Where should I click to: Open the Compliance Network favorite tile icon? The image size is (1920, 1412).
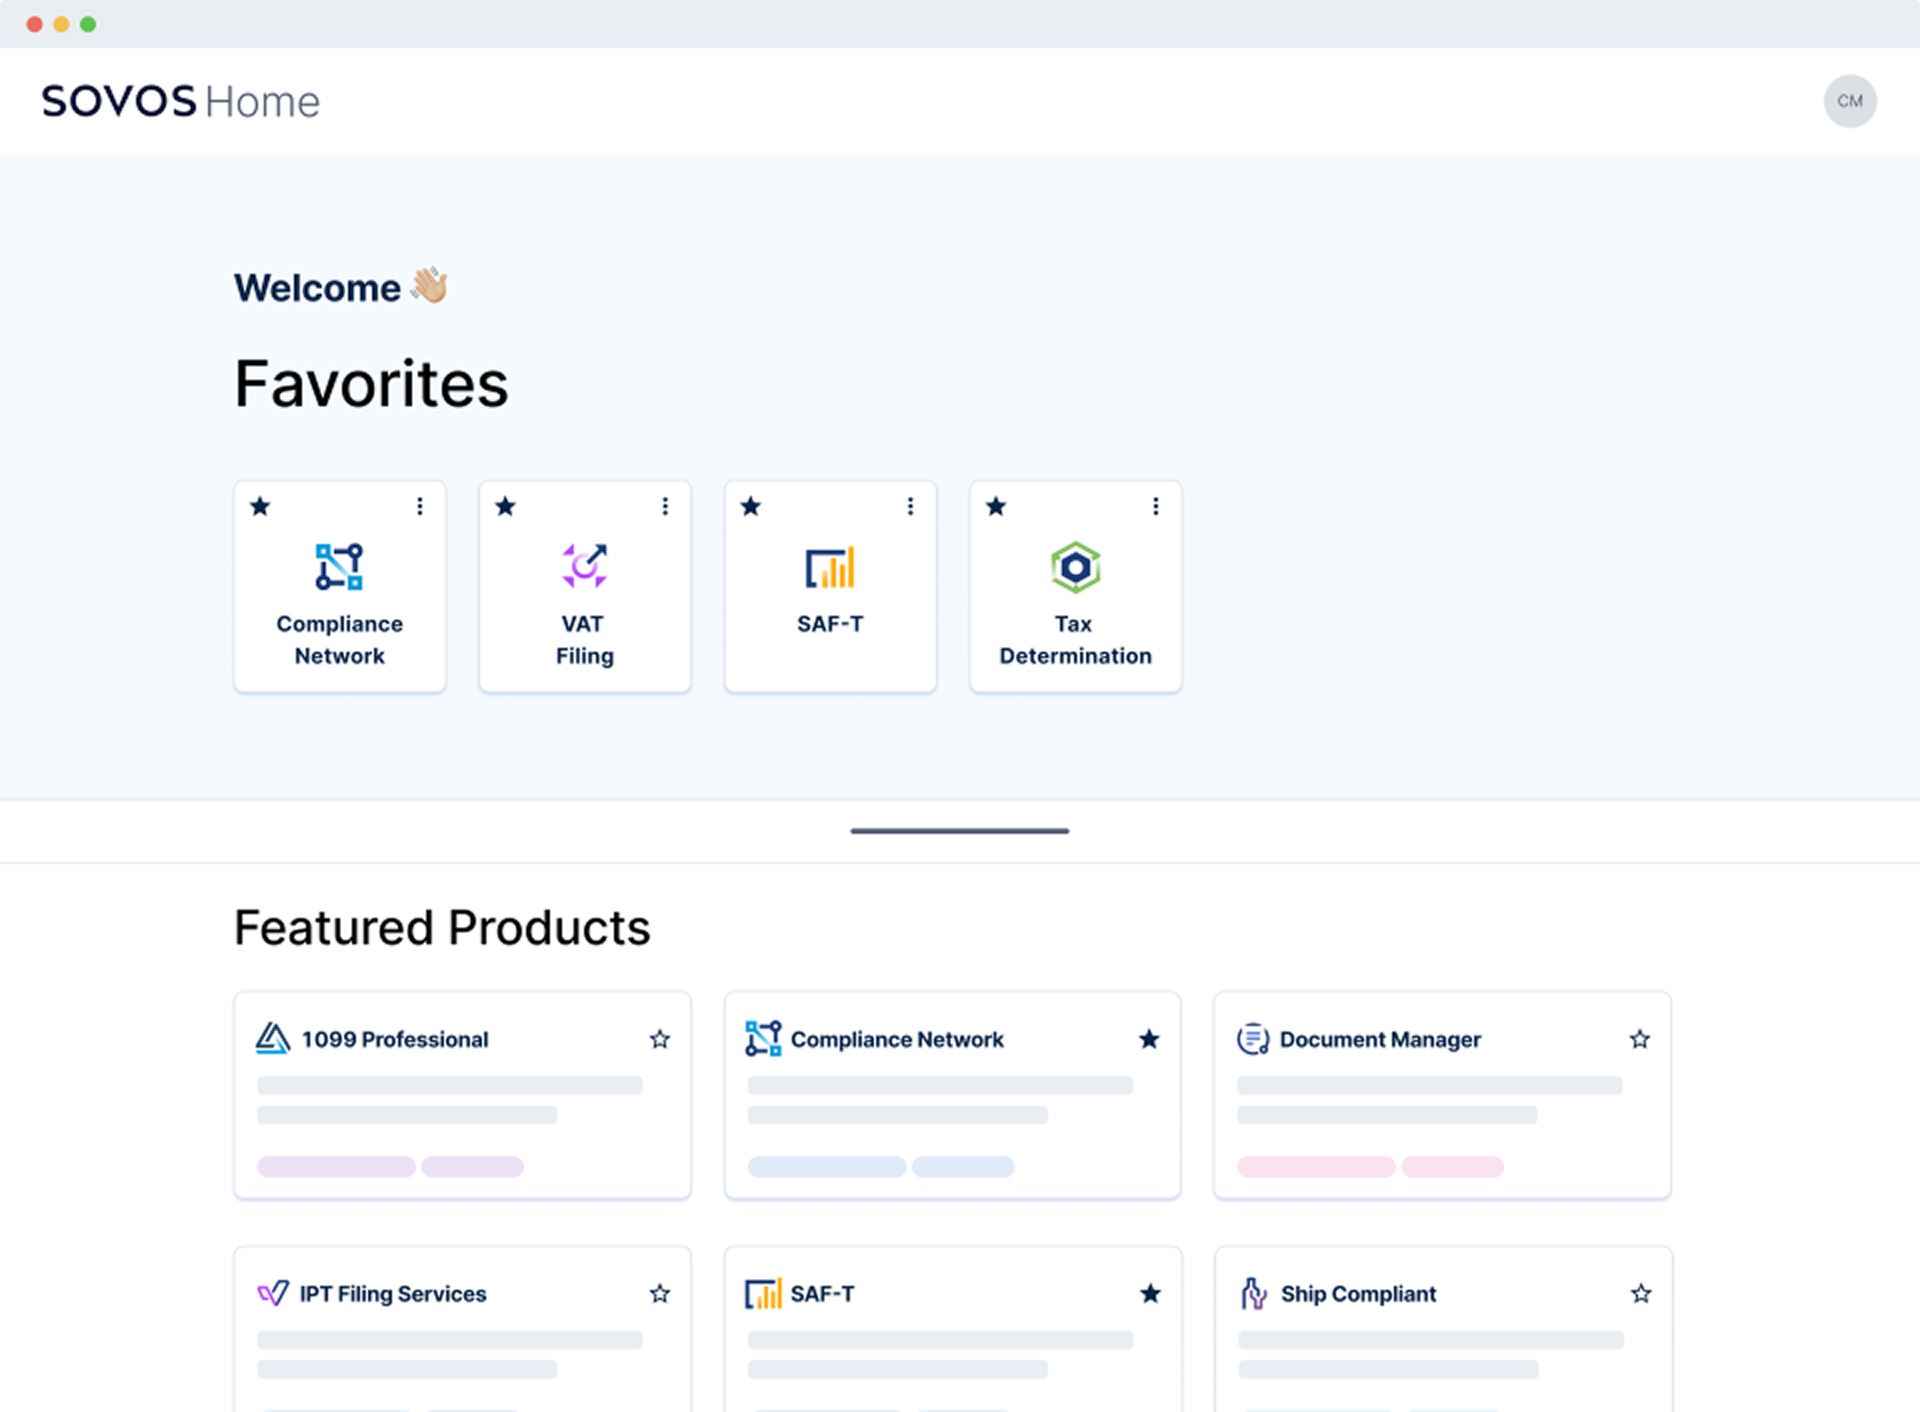pyautogui.click(x=339, y=567)
